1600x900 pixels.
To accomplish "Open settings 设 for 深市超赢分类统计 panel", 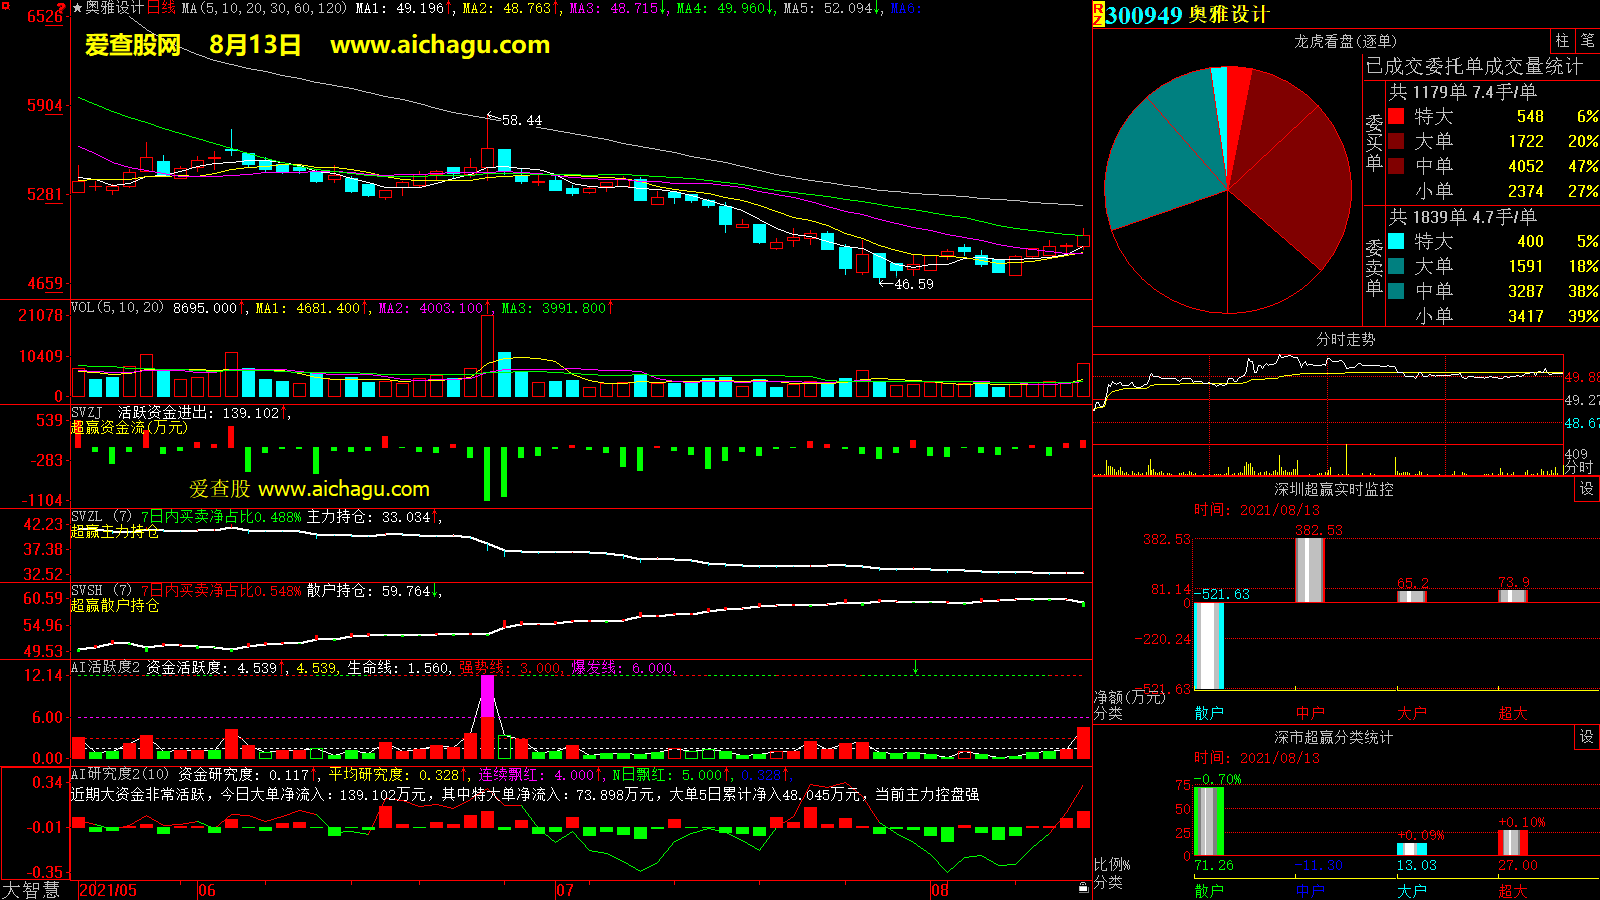I will 1587,737.
